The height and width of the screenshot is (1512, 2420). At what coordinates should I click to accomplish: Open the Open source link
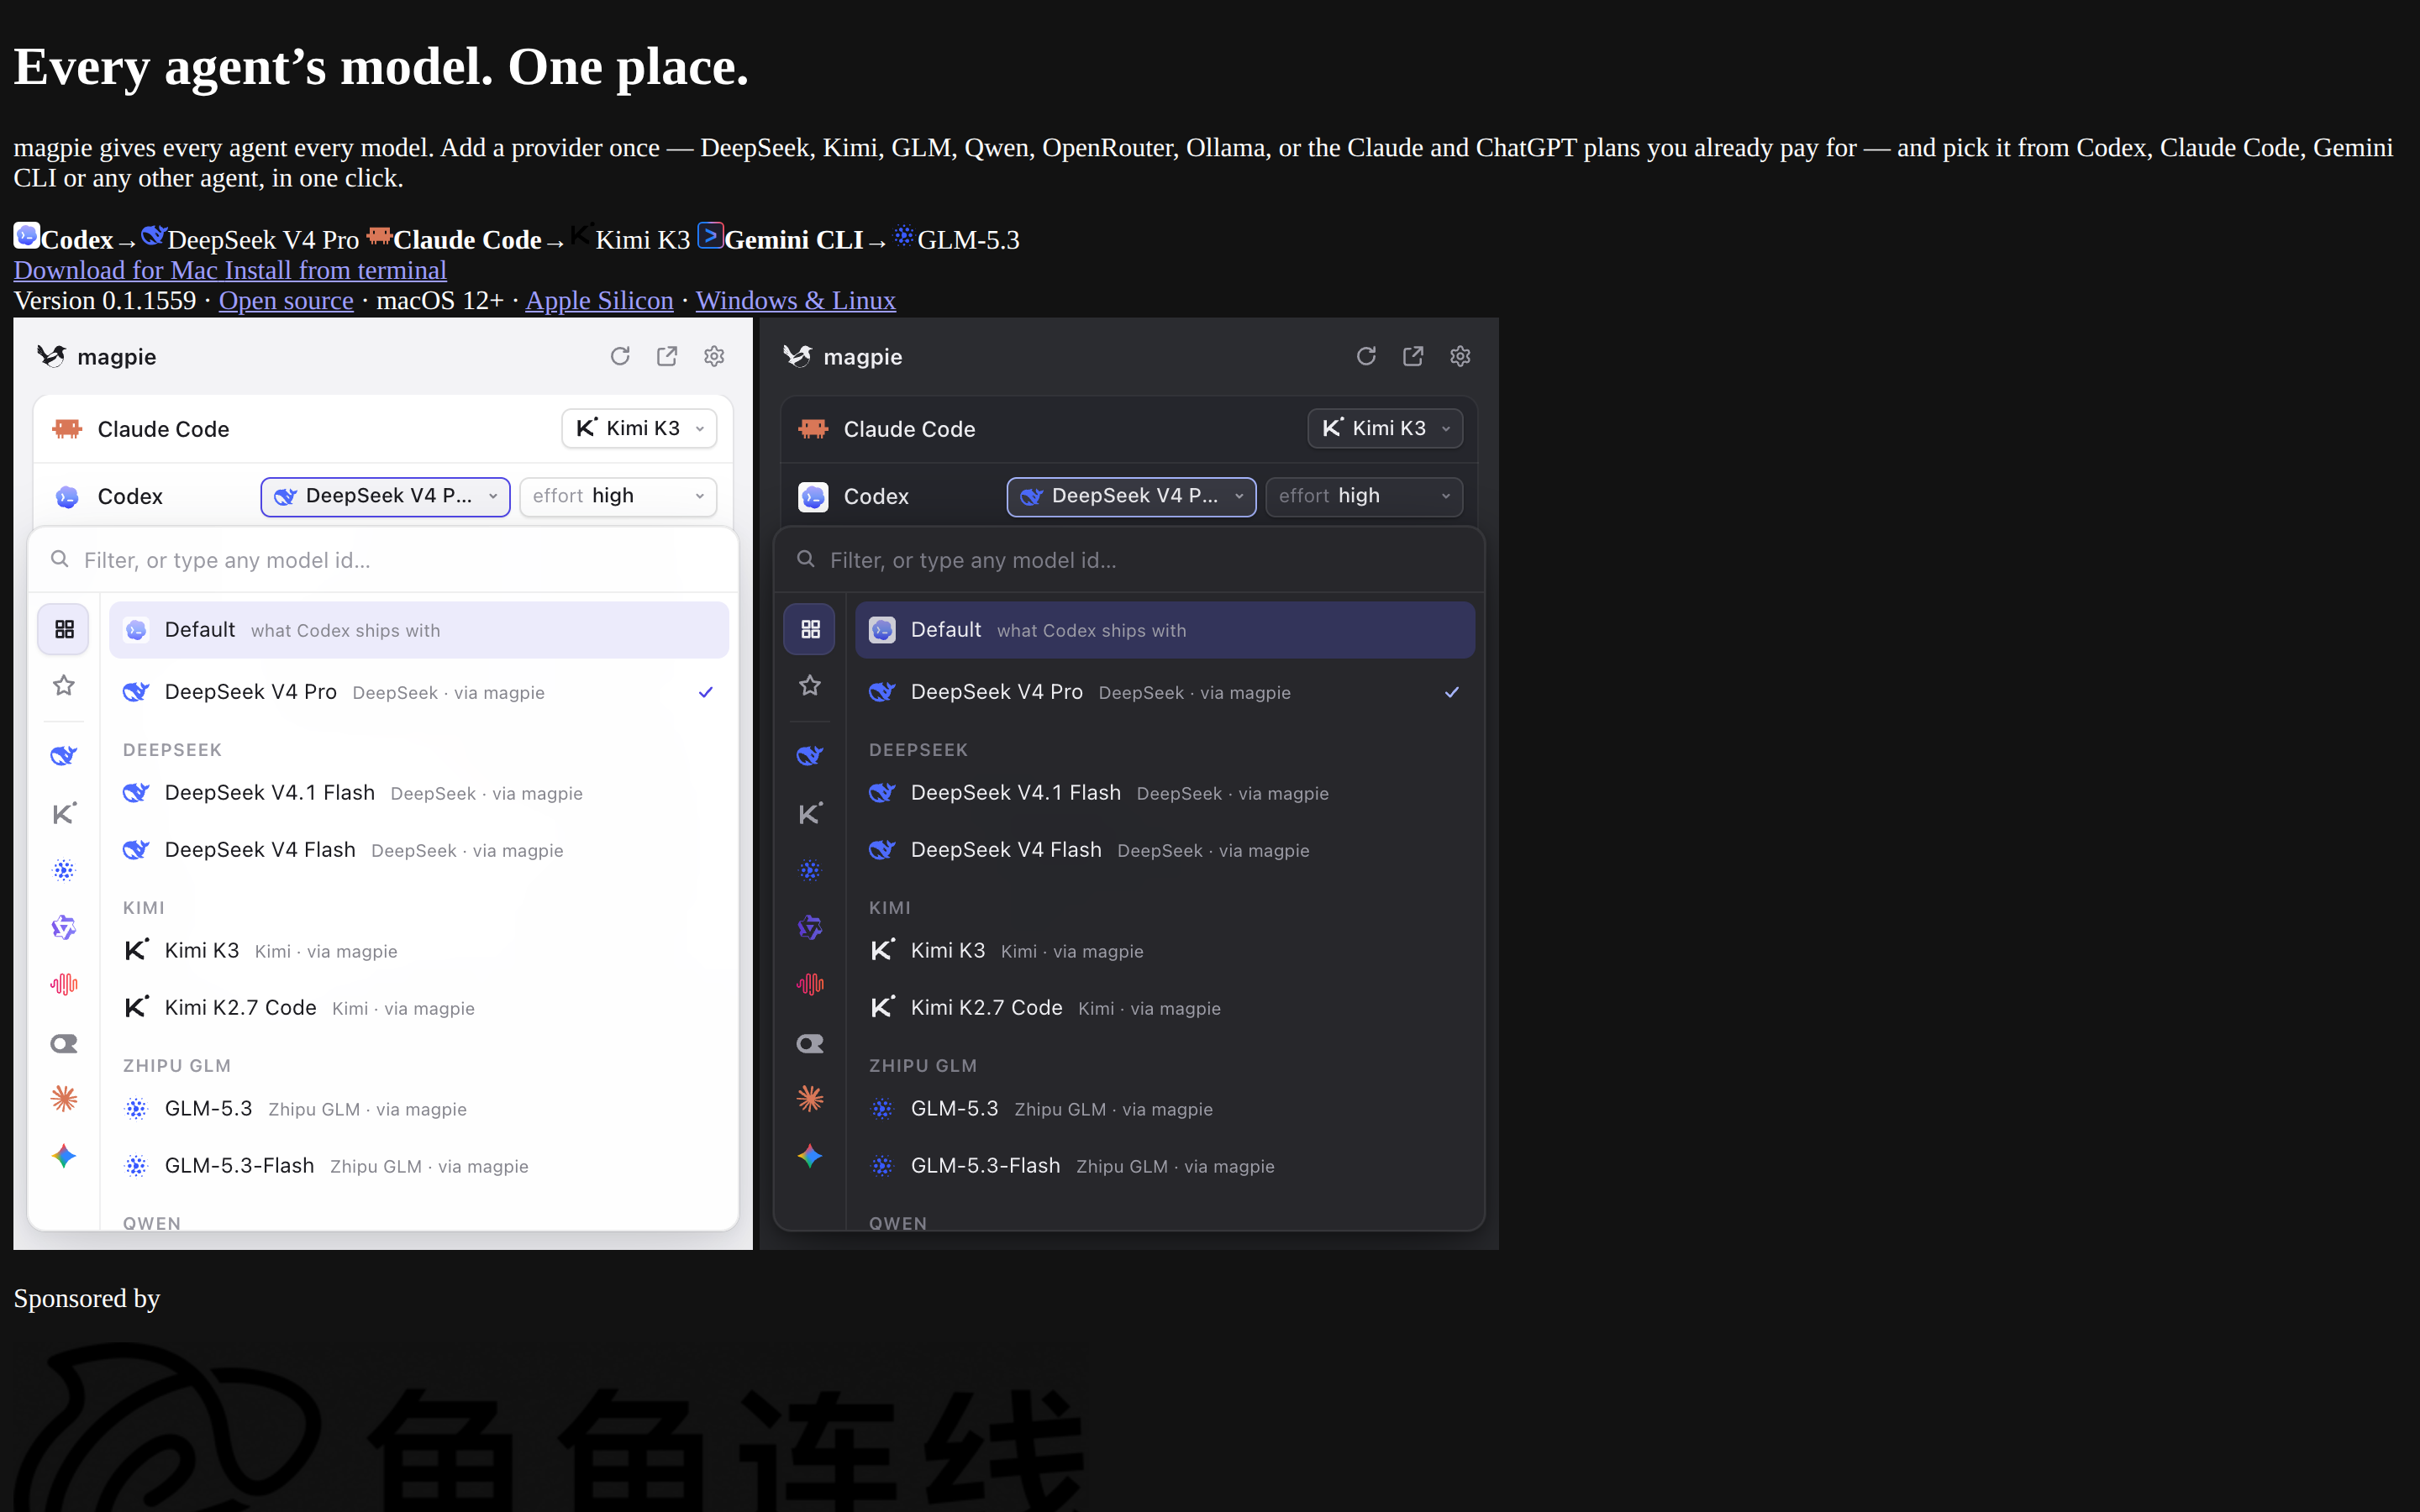tap(286, 300)
